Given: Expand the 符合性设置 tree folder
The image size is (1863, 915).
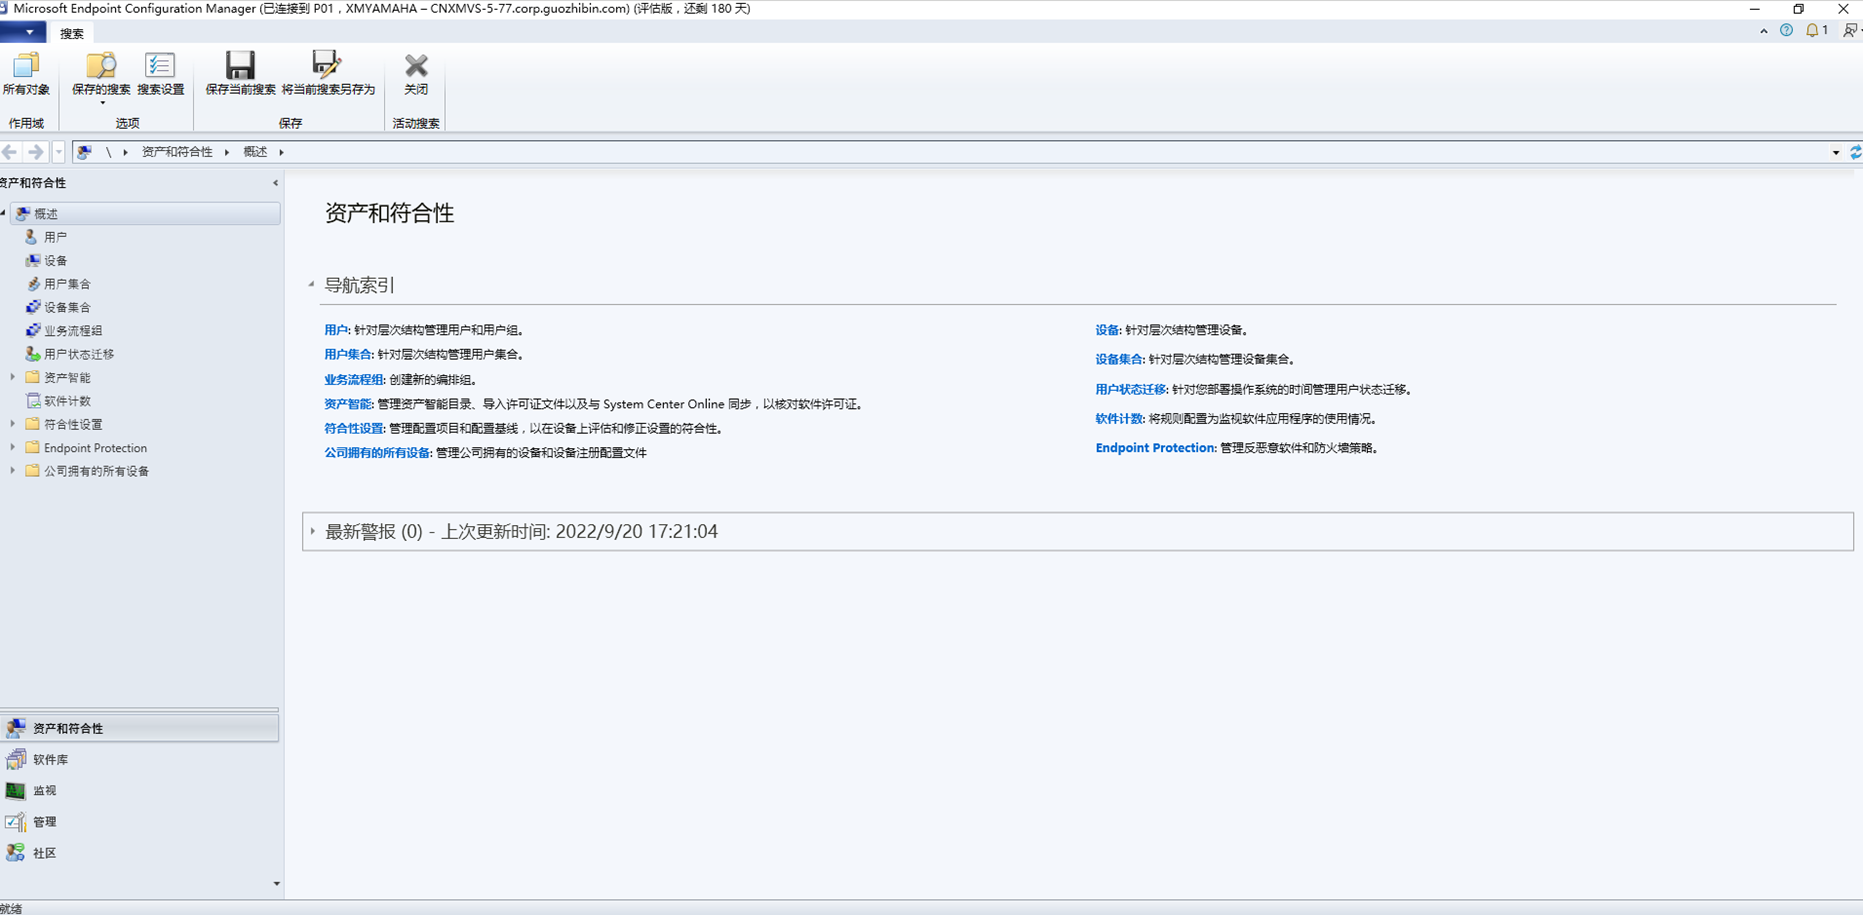Looking at the screenshot, I should (12, 424).
